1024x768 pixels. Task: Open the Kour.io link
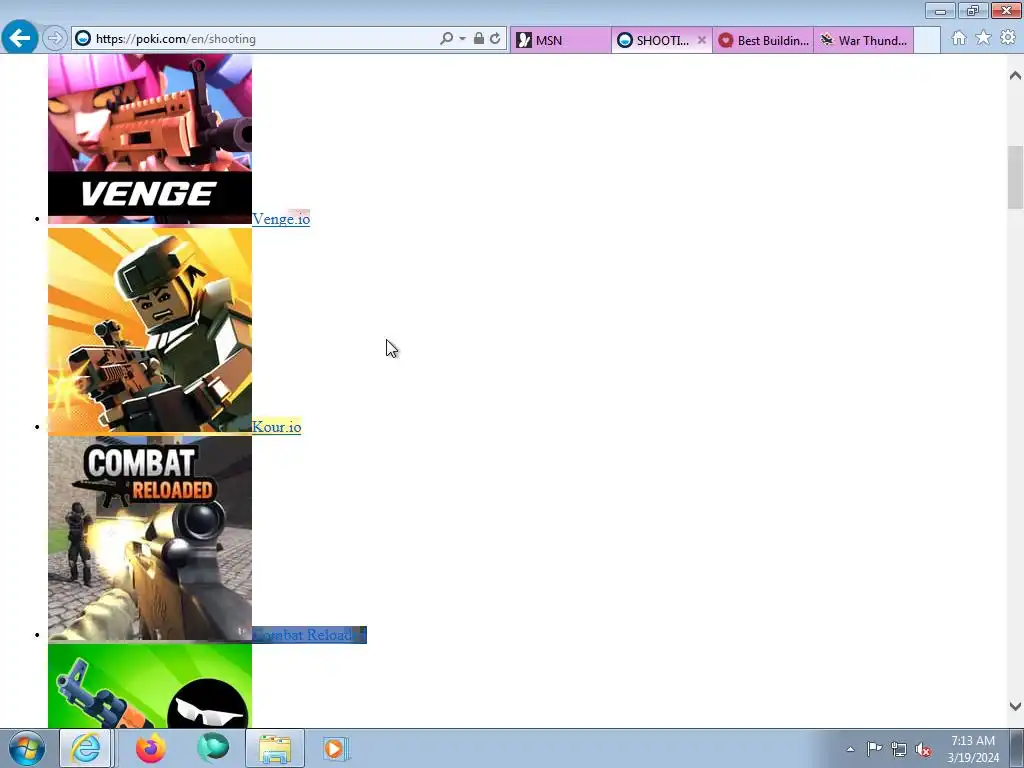point(276,427)
